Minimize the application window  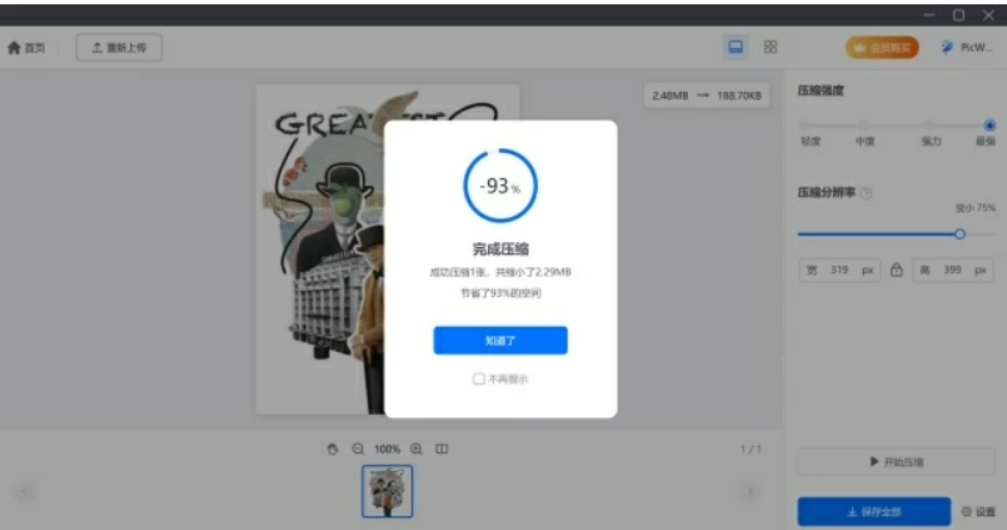[929, 15]
